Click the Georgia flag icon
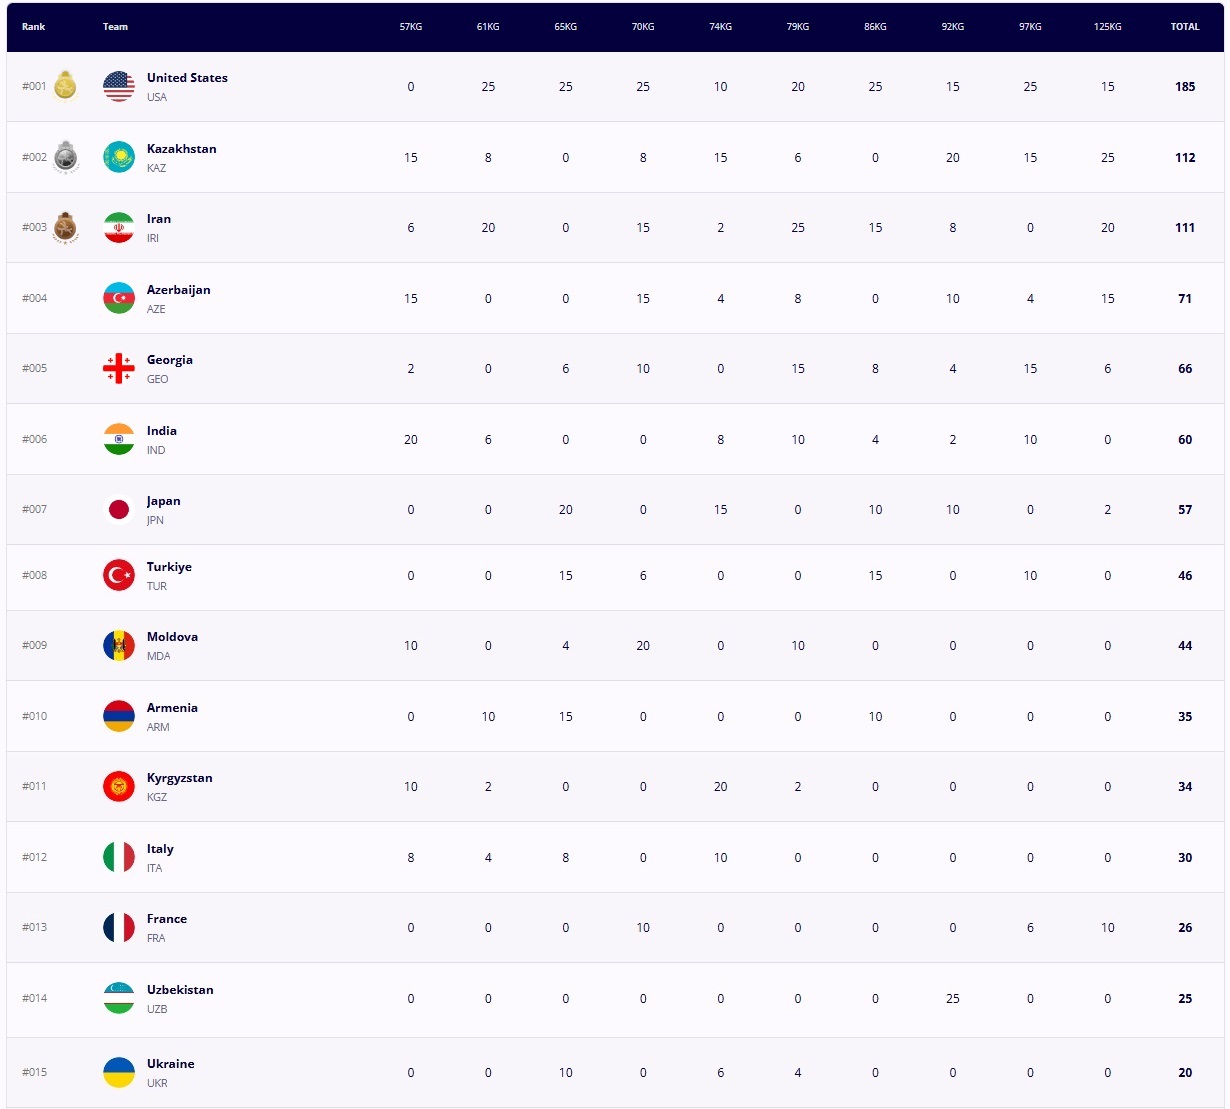Viewport: 1230px width, 1109px height. (x=119, y=369)
